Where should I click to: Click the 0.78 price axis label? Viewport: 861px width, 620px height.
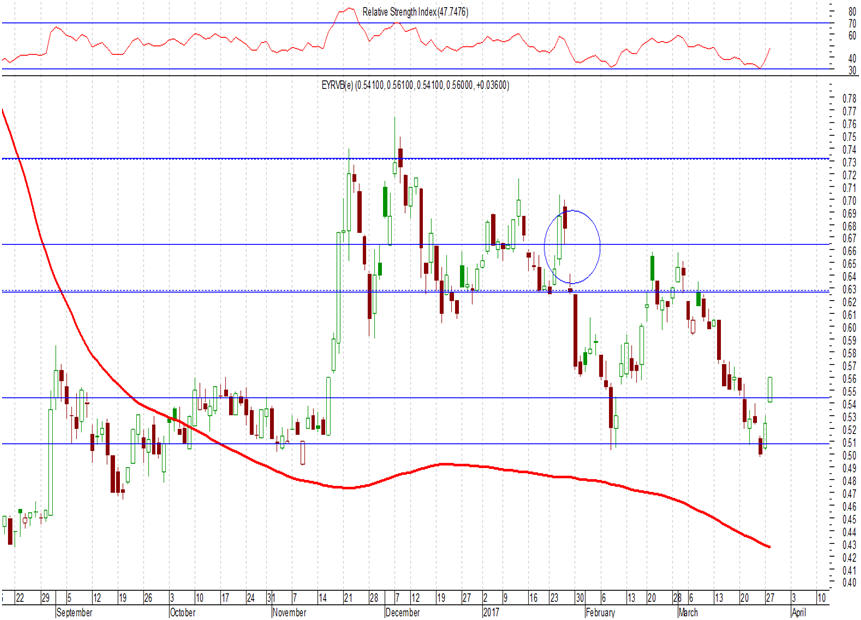[x=849, y=99]
